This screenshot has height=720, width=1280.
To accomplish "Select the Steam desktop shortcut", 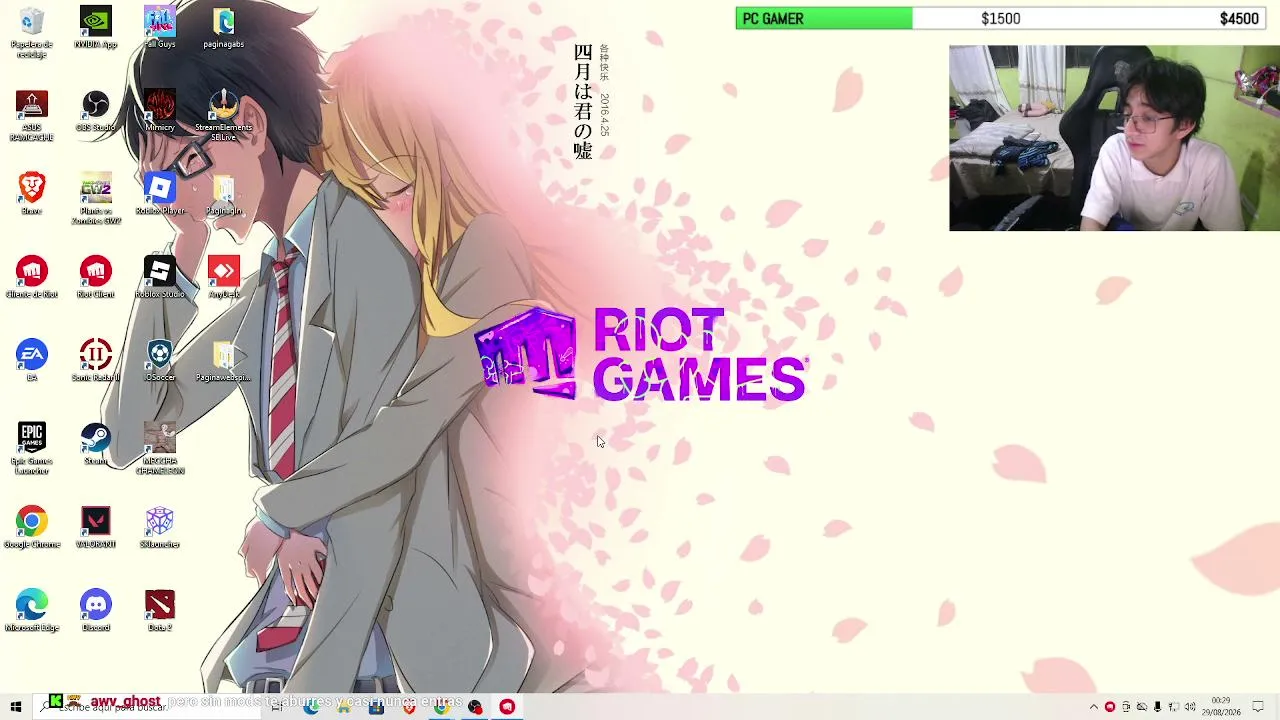I will [x=96, y=444].
